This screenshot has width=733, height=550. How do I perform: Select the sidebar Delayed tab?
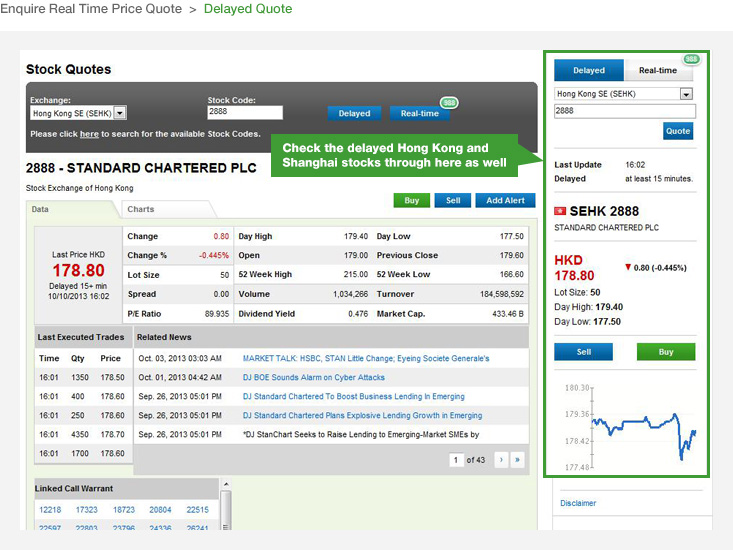(589, 70)
